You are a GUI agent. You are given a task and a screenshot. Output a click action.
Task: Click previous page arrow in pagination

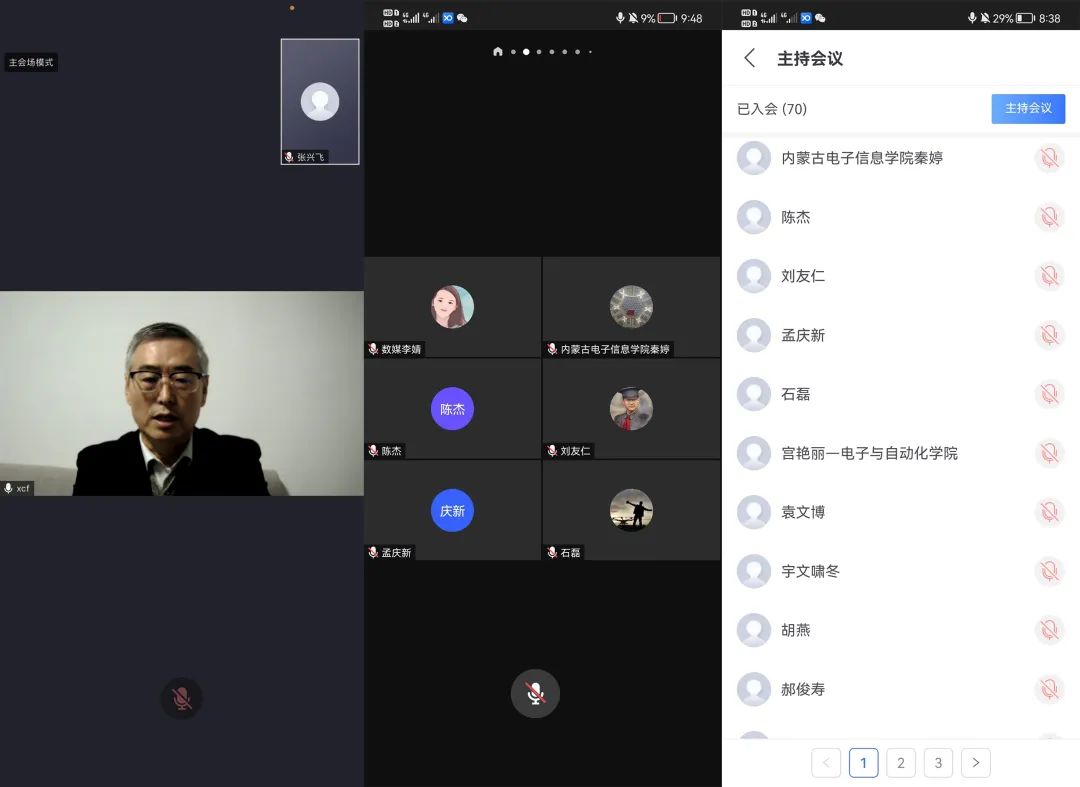pyautogui.click(x=826, y=763)
